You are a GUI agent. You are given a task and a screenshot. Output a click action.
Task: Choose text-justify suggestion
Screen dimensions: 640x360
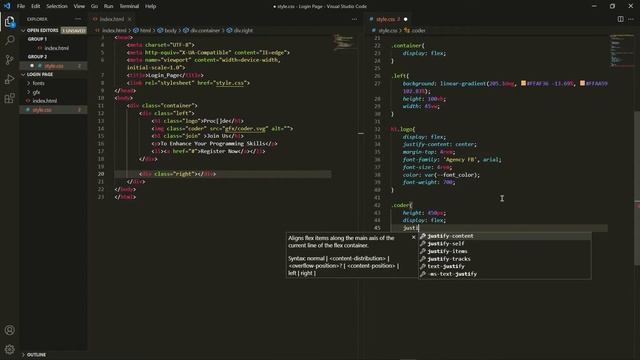(505, 267)
